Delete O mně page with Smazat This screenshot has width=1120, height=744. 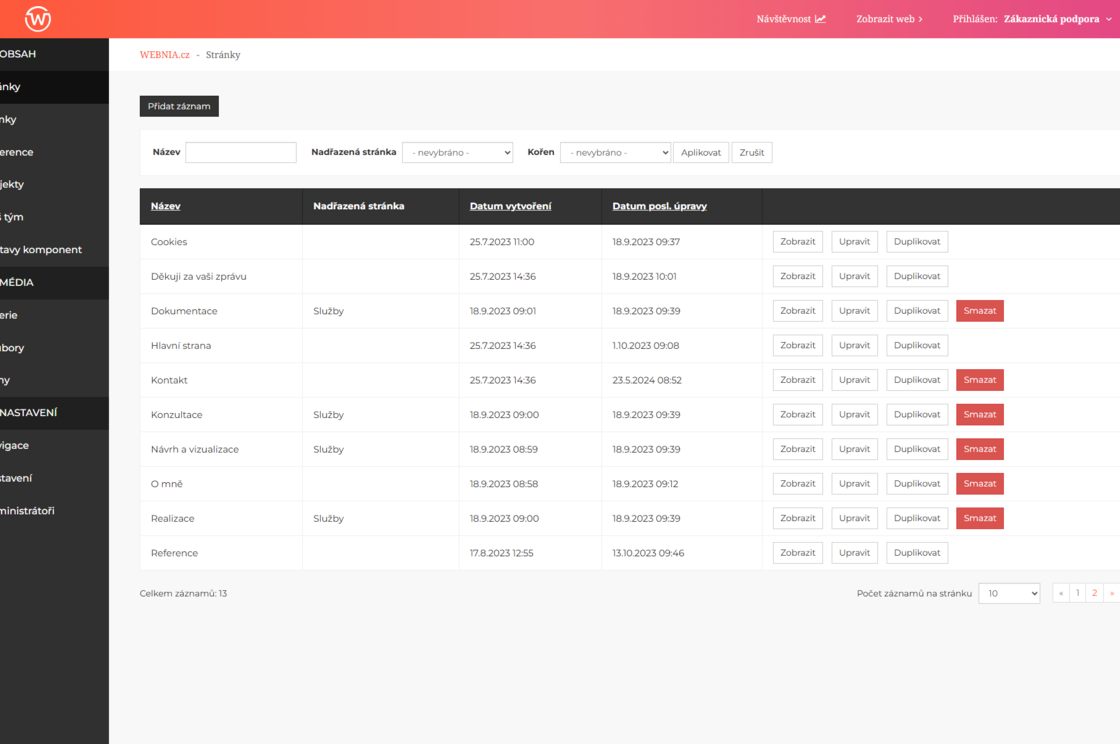pos(979,483)
